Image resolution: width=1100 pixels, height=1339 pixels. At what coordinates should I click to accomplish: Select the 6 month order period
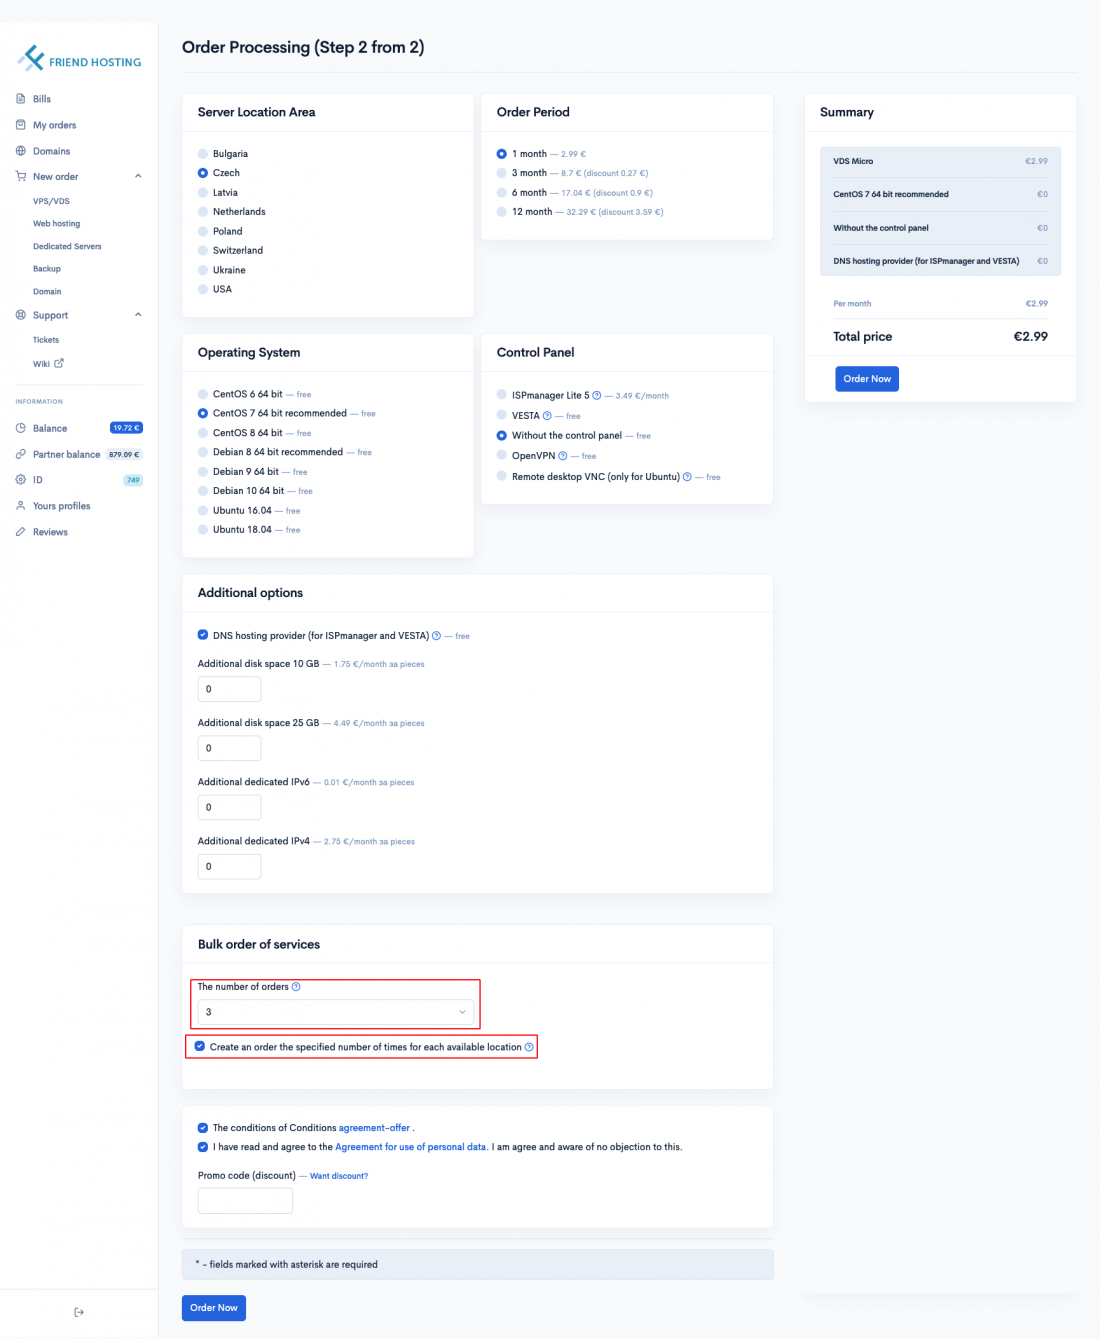502,192
